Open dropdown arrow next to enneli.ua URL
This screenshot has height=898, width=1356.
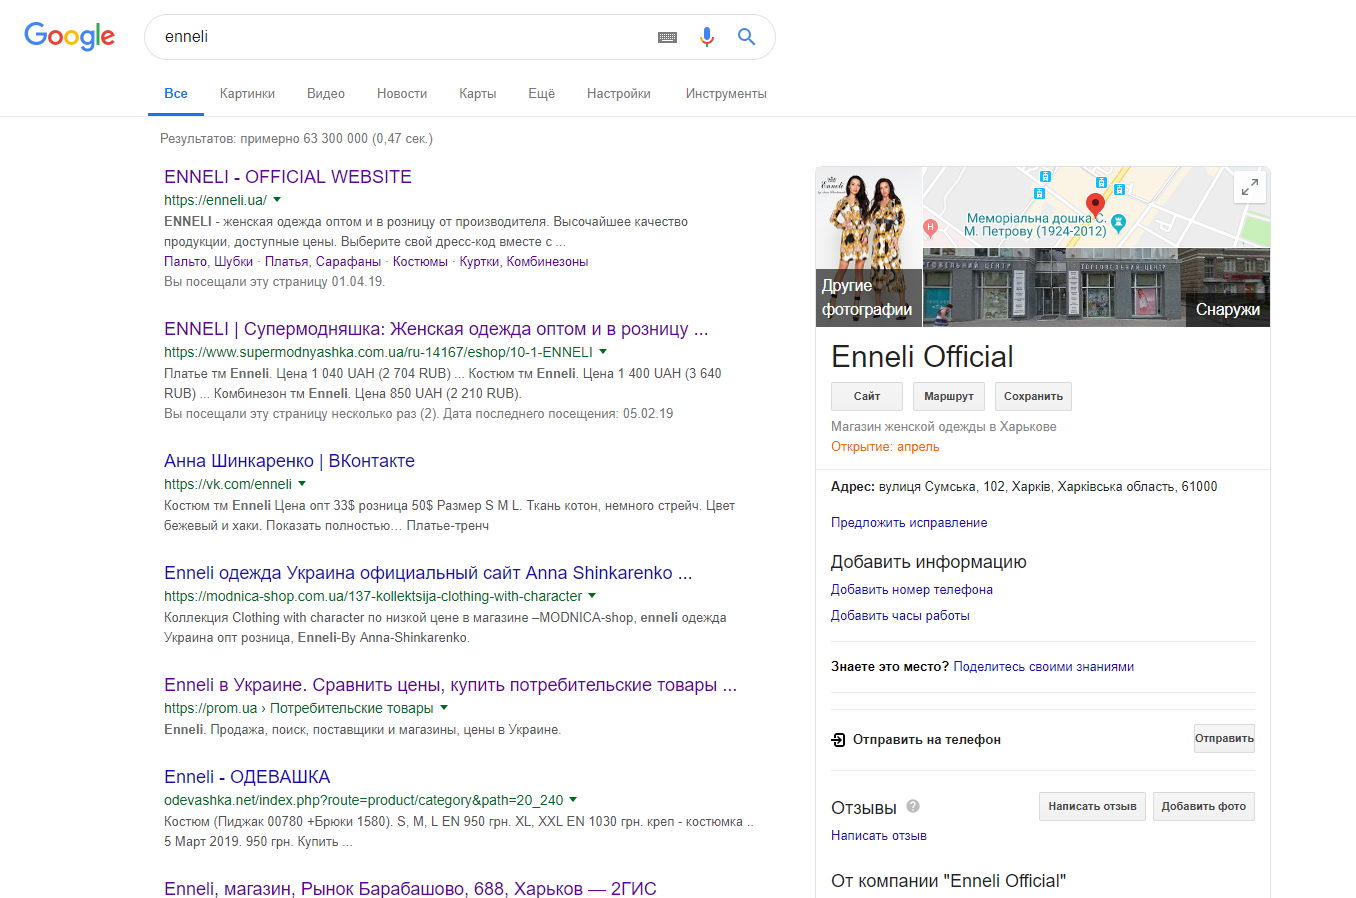277,200
